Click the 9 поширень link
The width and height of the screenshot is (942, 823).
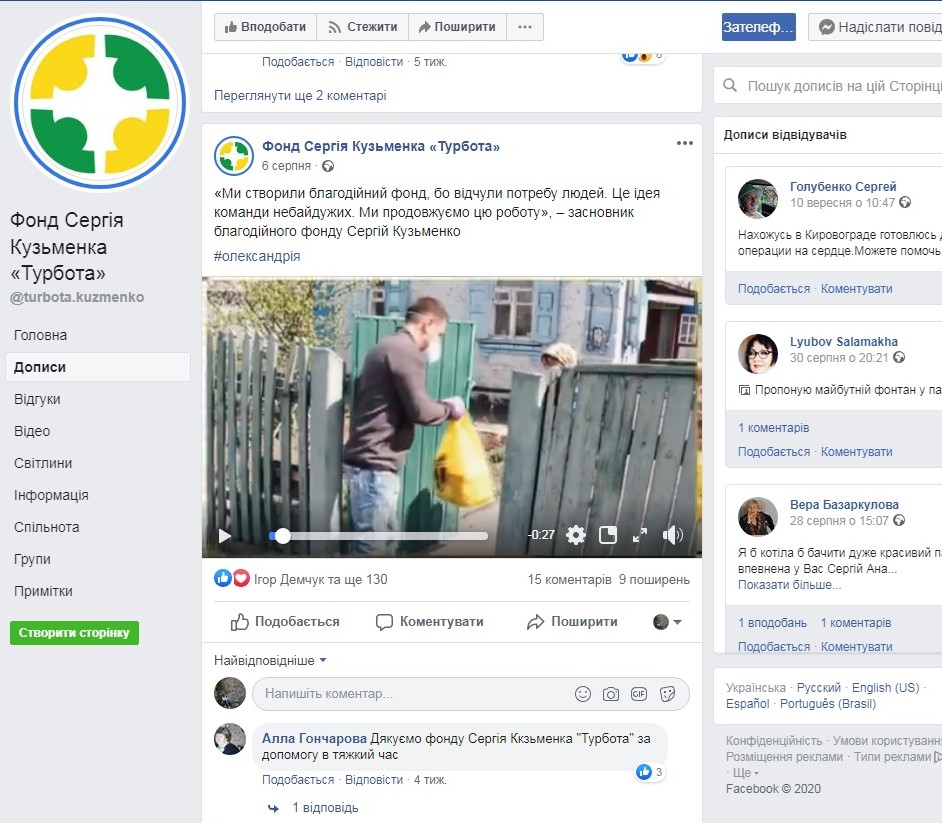pos(654,580)
